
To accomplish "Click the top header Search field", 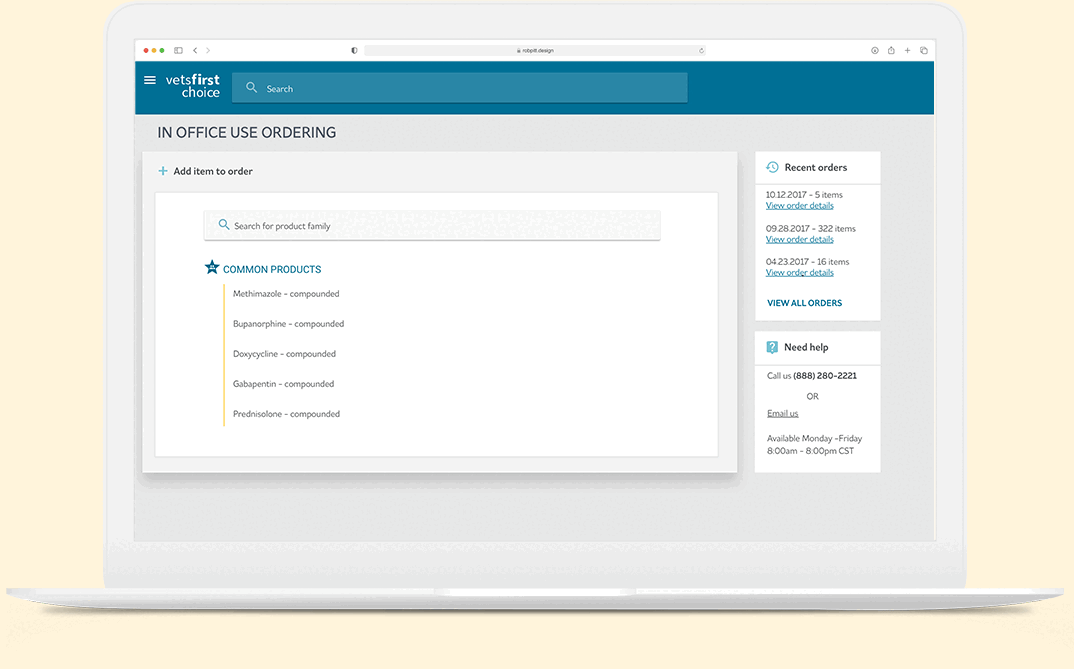I will click(x=460, y=88).
